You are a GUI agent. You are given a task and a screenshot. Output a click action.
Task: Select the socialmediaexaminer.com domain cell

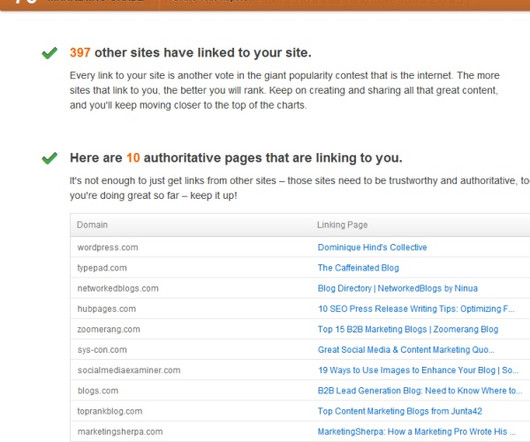click(129, 370)
